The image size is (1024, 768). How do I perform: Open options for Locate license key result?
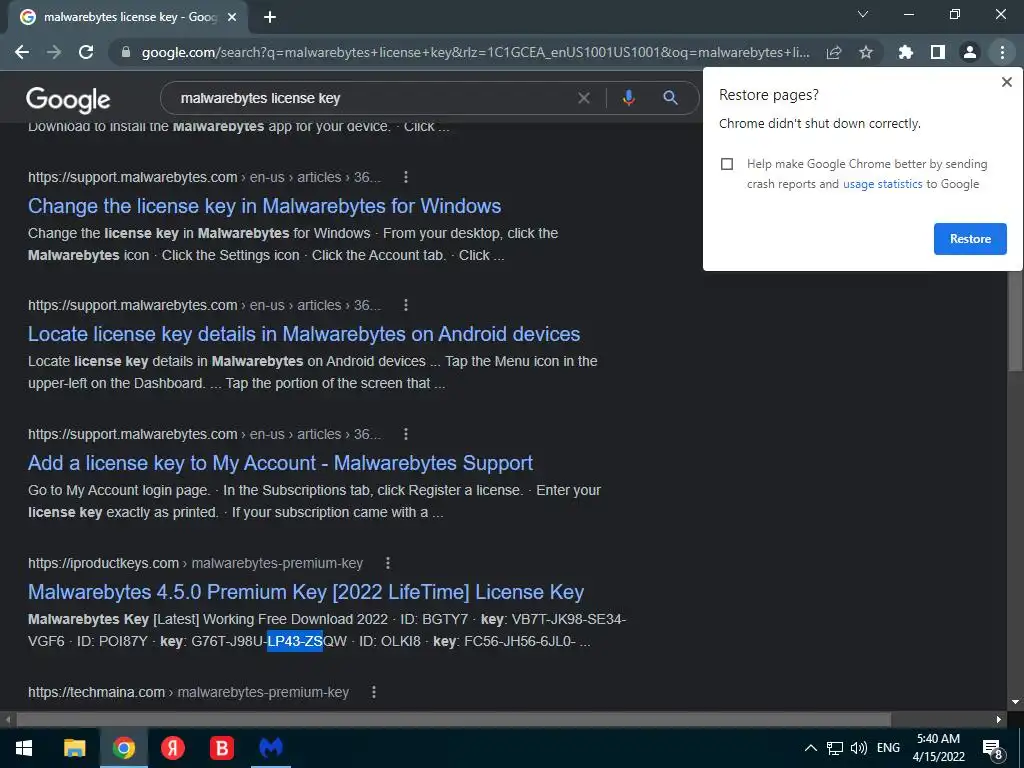coord(406,305)
